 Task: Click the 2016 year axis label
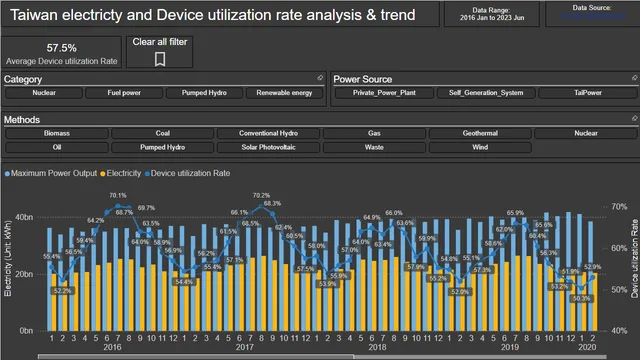(112, 347)
